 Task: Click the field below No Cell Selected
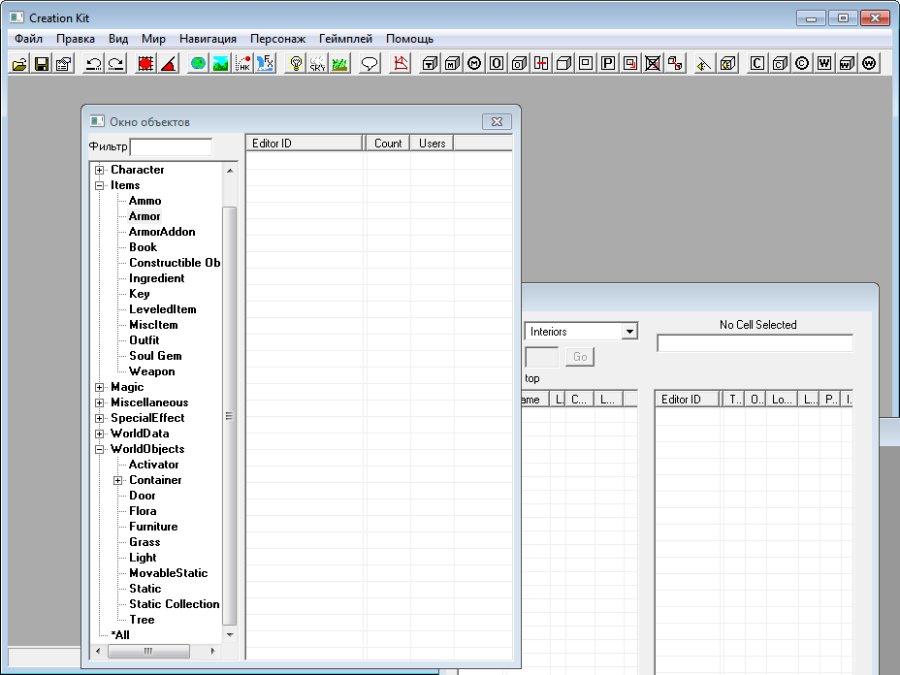tap(755, 343)
